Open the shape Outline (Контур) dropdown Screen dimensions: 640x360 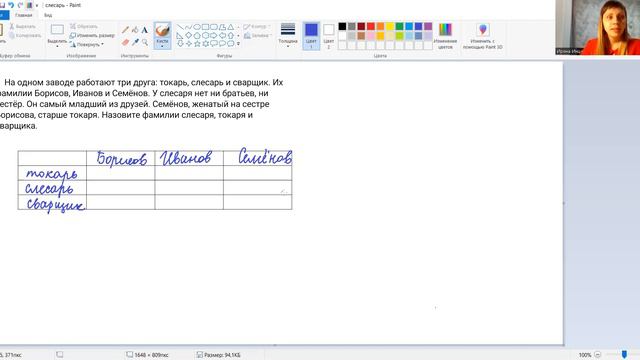click(257, 27)
